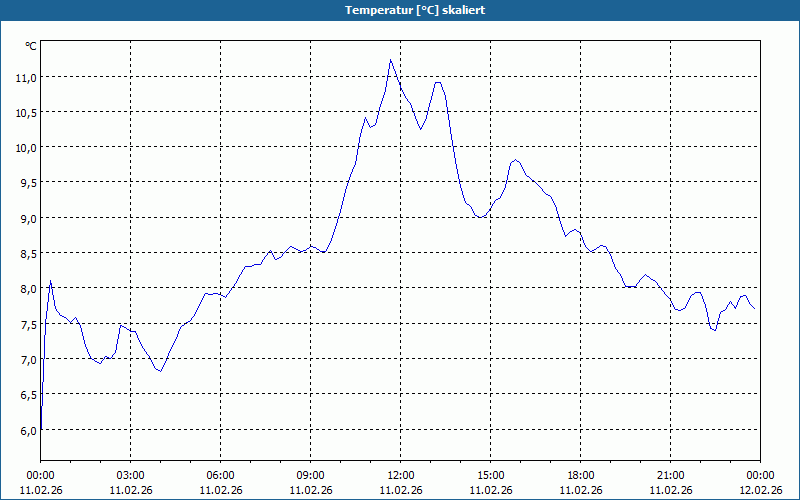800x500 pixels.
Task: Click the 9,5 y-axis tick label
Action: point(28,183)
